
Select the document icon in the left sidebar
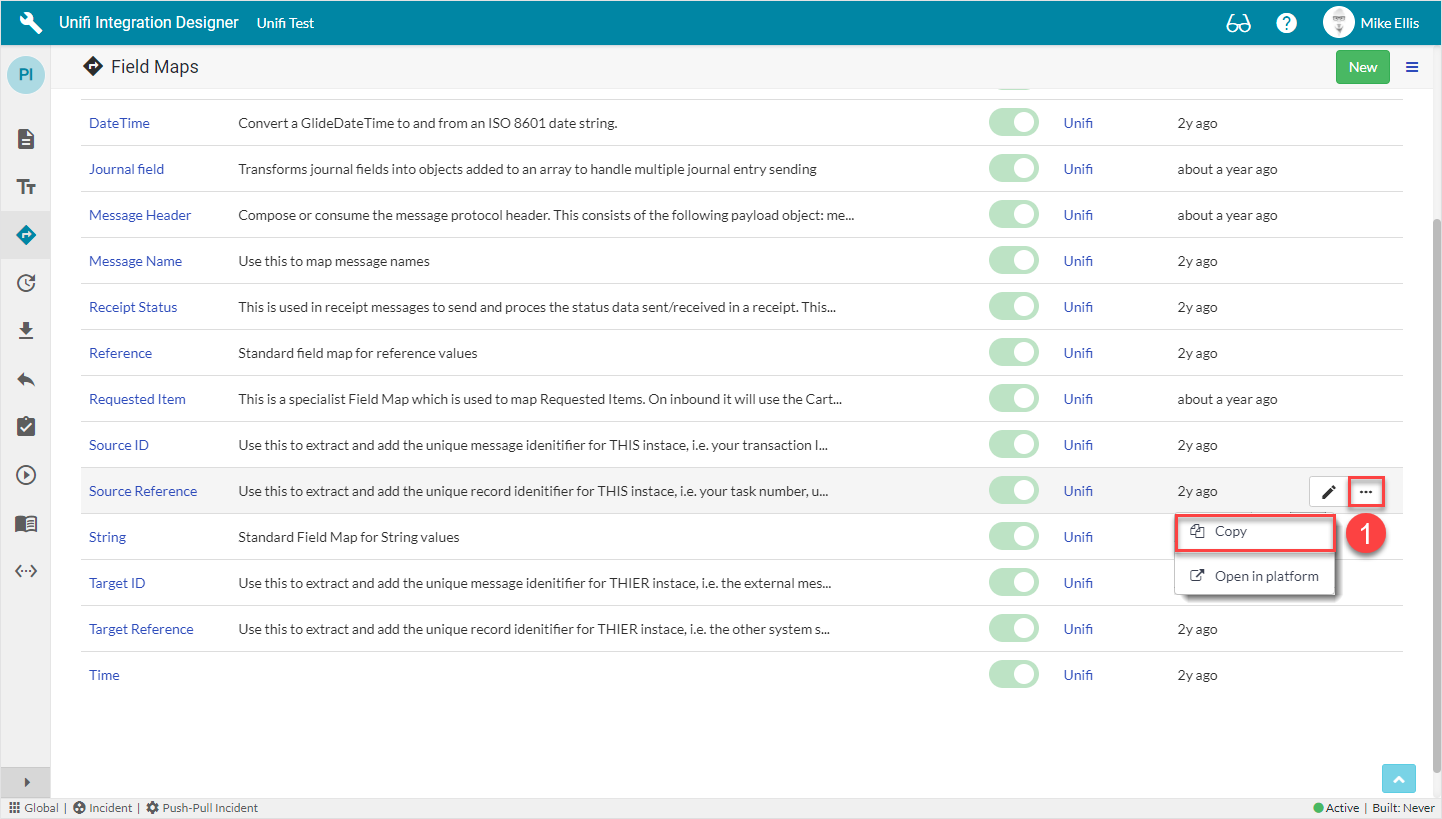(x=25, y=139)
